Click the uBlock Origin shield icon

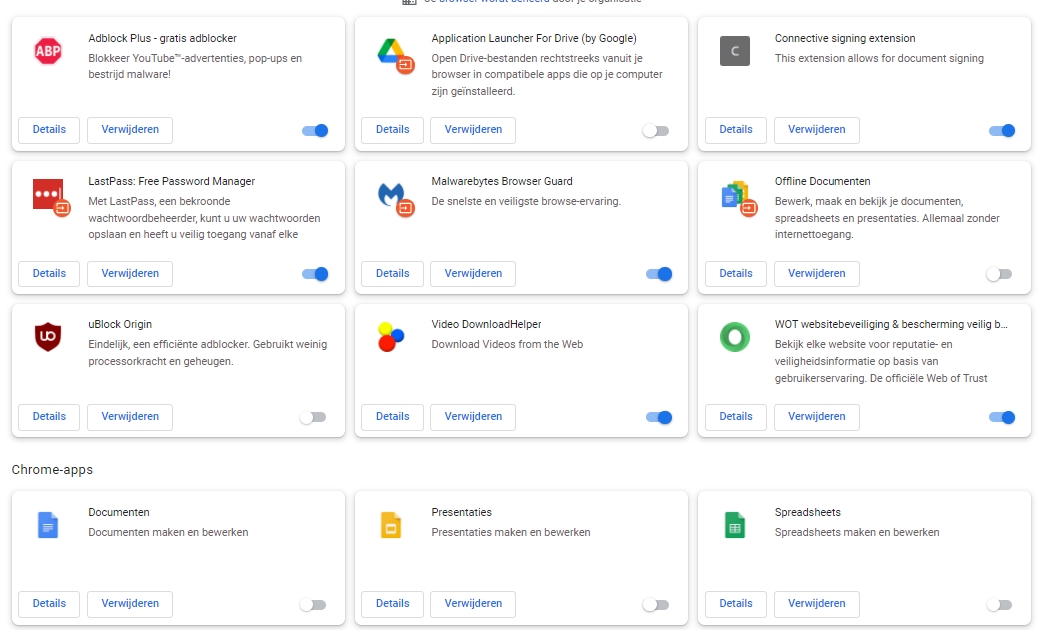48,337
